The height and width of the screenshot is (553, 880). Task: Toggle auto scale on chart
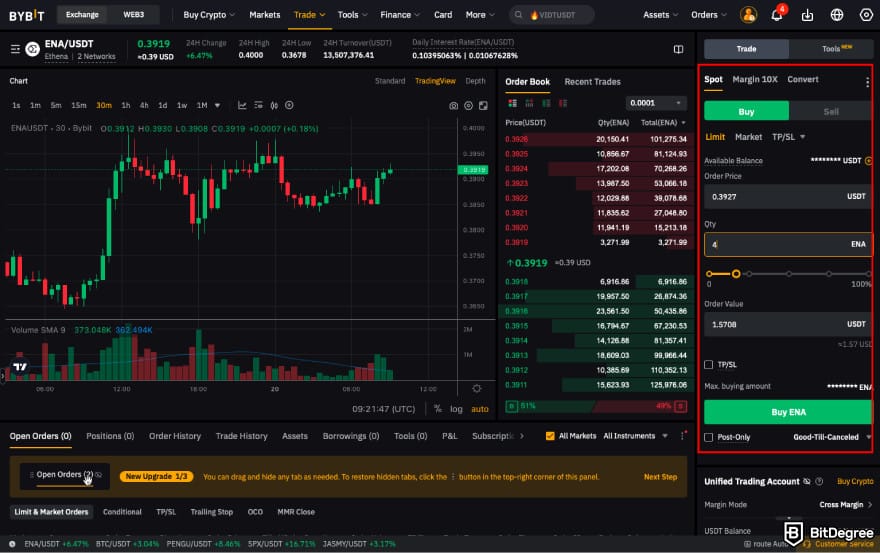coord(480,409)
